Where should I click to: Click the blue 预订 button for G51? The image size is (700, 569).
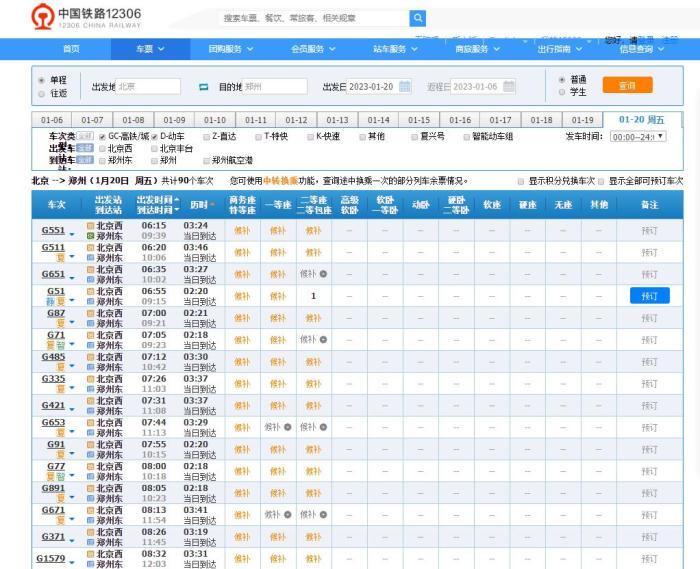tap(649, 296)
